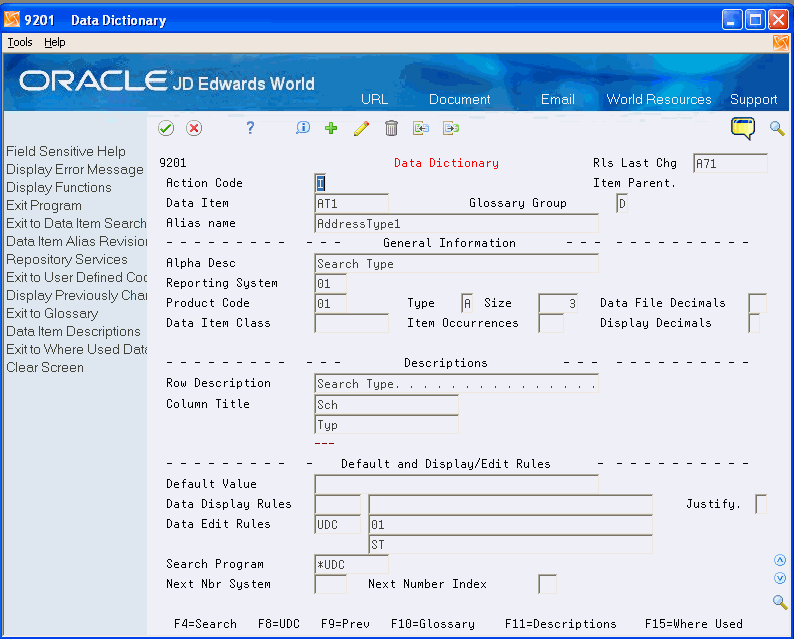Open the Tools menu
This screenshot has width=794, height=639.
(x=20, y=43)
